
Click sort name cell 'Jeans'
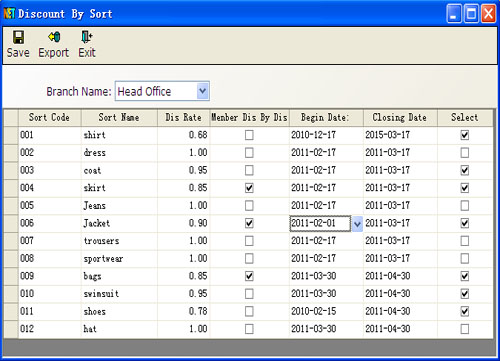coord(119,206)
